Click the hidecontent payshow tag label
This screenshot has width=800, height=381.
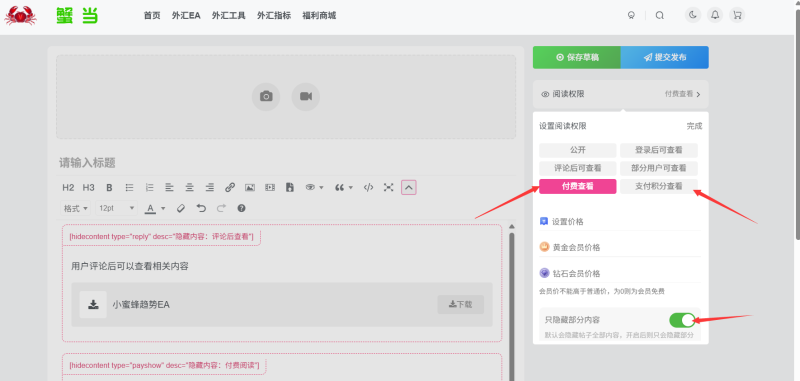tap(164, 365)
